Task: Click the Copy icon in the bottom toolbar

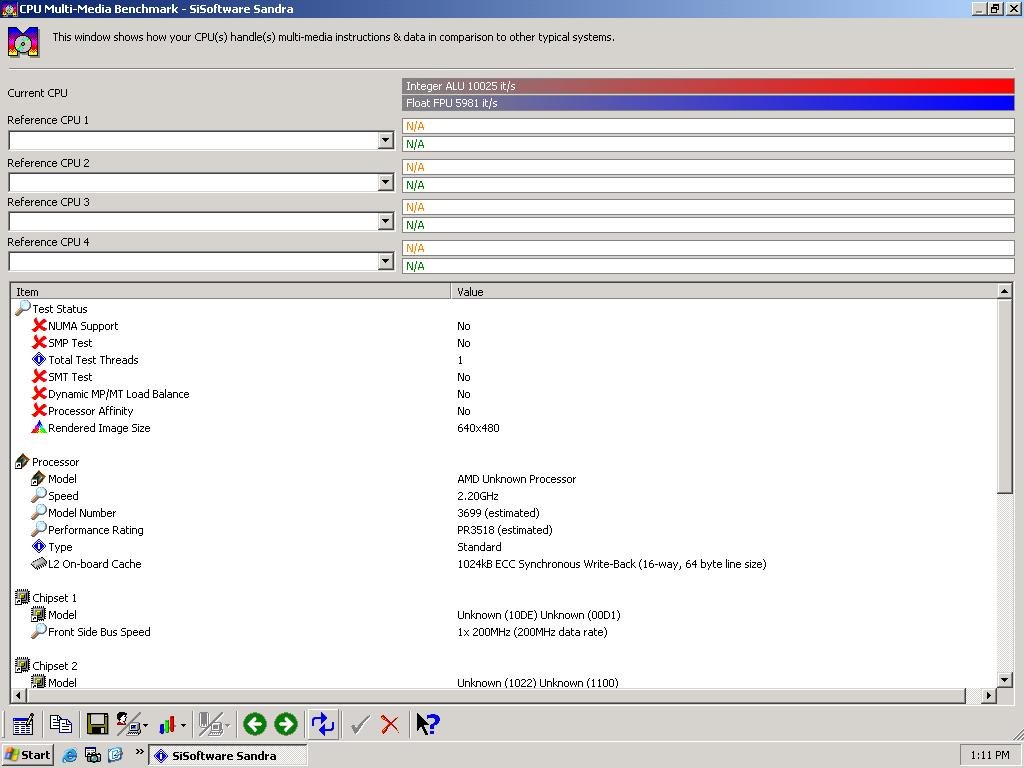Action: point(61,724)
